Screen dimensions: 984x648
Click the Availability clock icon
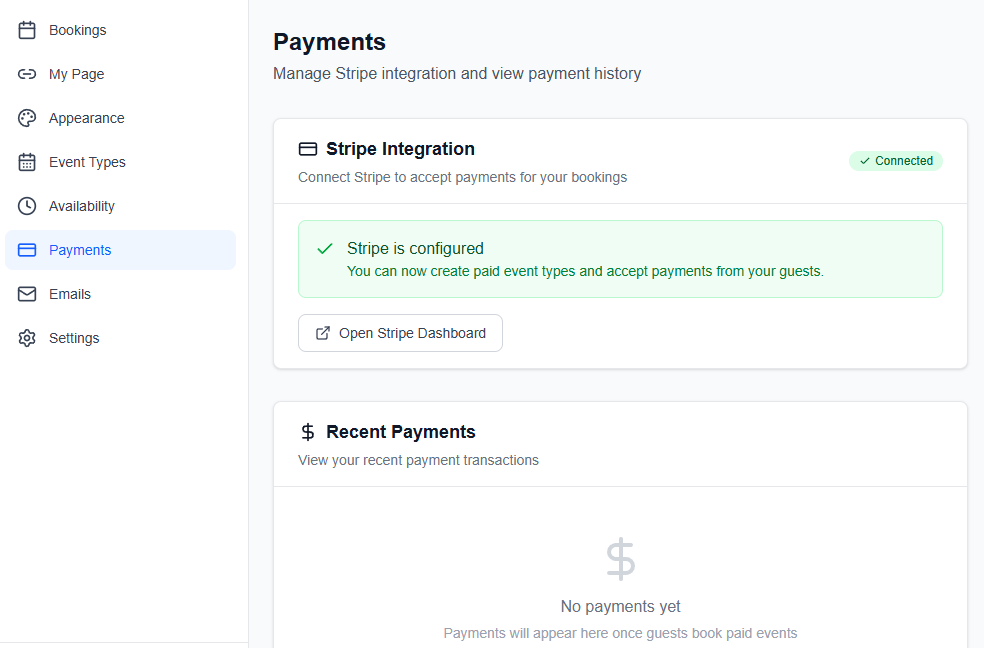click(x=28, y=206)
